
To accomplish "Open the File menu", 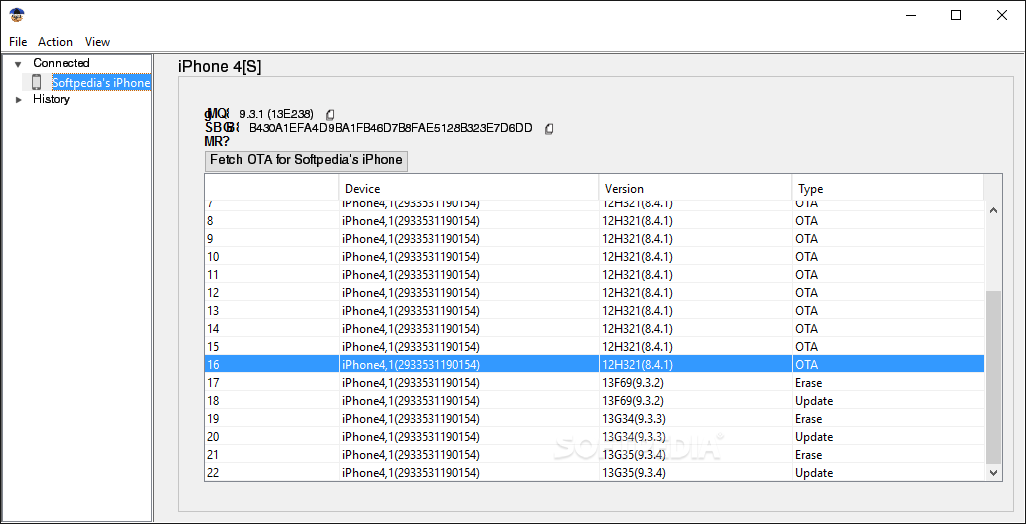I will click(18, 42).
